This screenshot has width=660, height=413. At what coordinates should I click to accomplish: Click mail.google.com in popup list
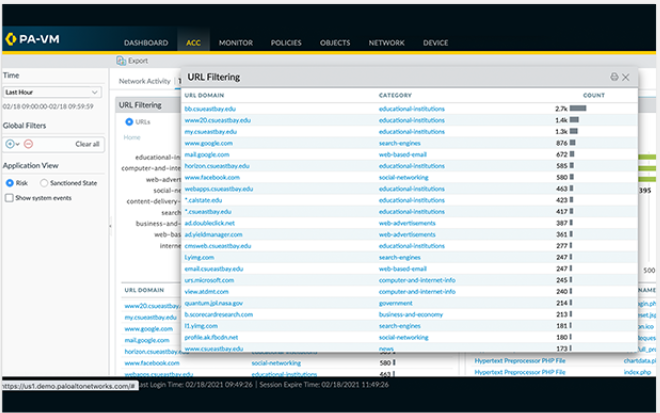[207, 155]
